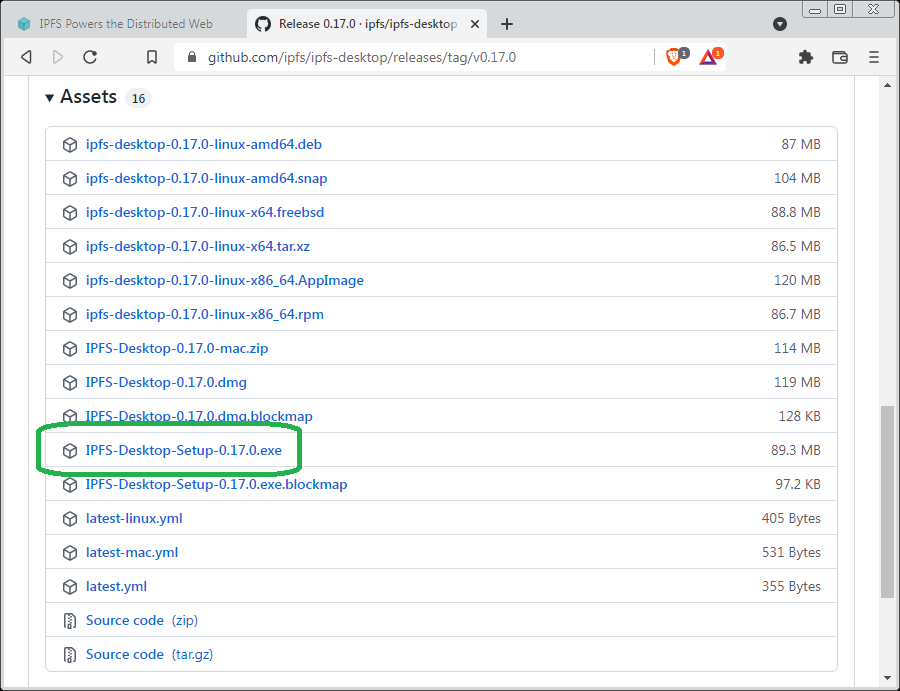Open latest-mac.yml file
Image resolution: width=900 pixels, height=691 pixels.
(132, 552)
